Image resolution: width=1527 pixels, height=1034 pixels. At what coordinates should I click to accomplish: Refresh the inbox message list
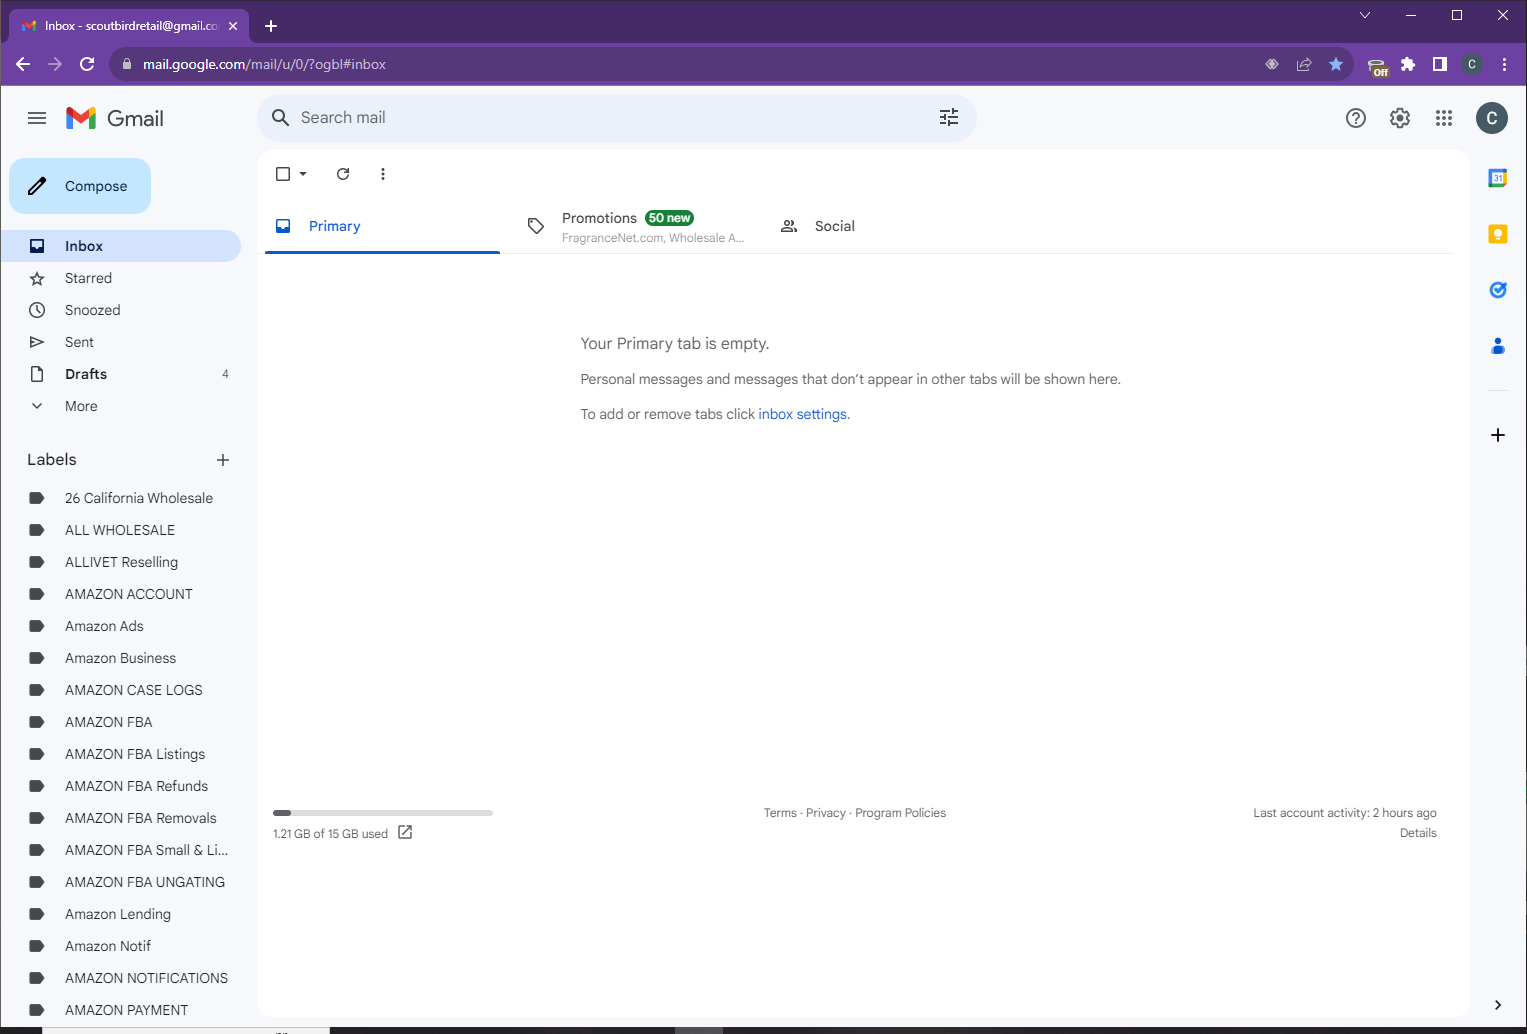(x=343, y=174)
